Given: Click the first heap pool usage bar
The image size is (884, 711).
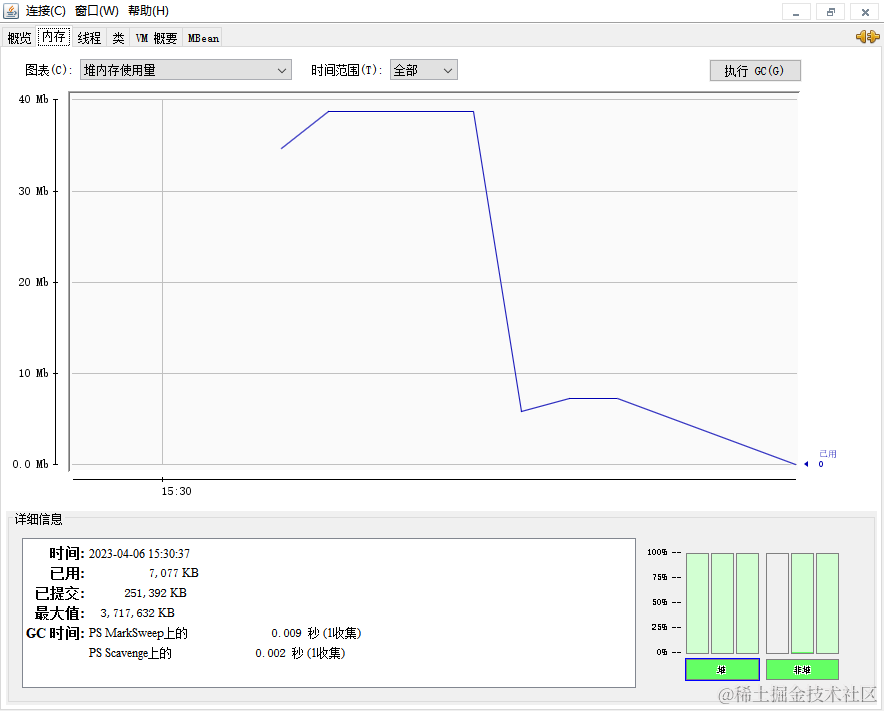Looking at the screenshot, I should click(697, 603).
